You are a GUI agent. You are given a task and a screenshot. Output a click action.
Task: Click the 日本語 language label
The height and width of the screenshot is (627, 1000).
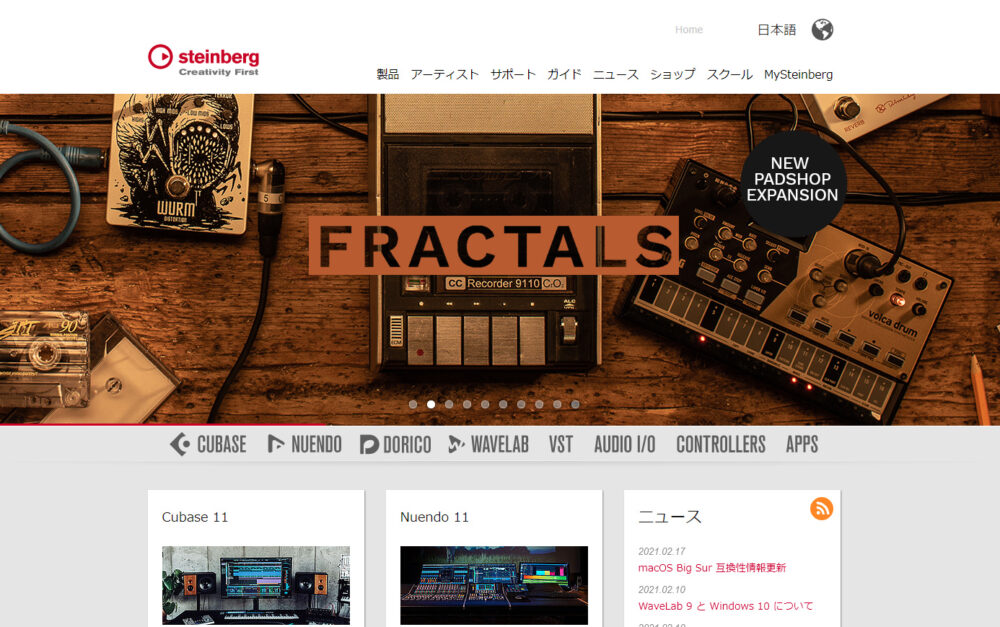776,29
